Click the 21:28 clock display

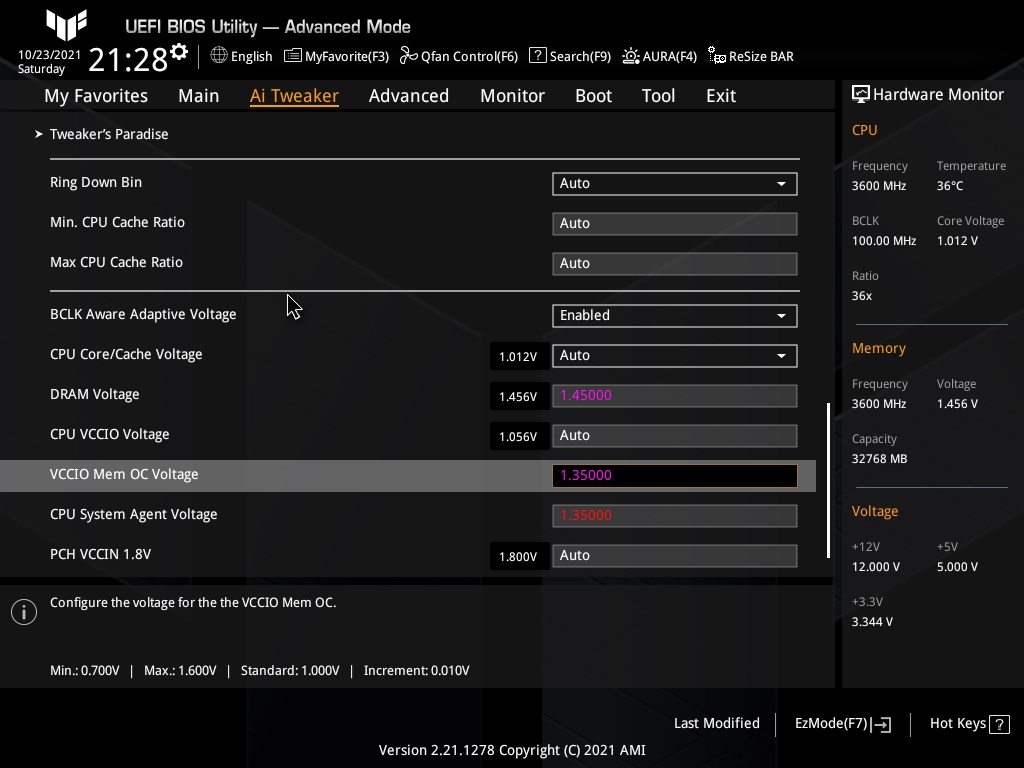(128, 59)
